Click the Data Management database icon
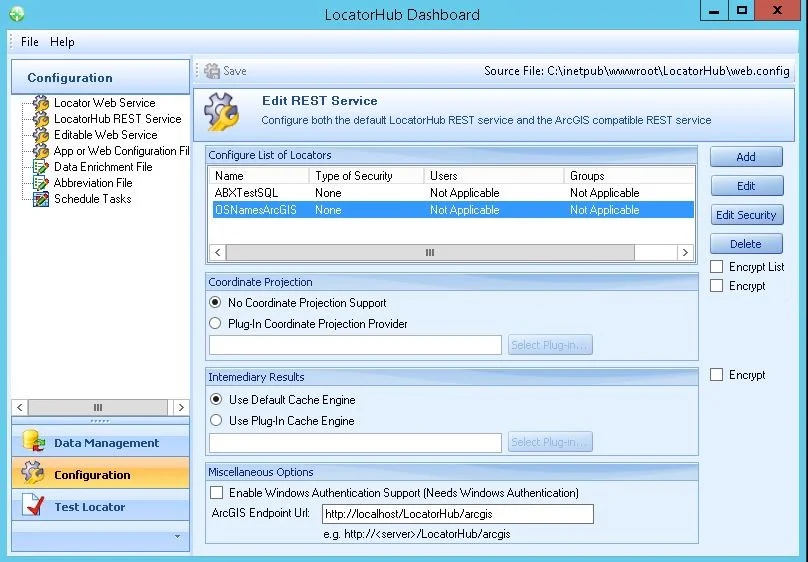This screenshot has height=562, width=808. (34, 442)
